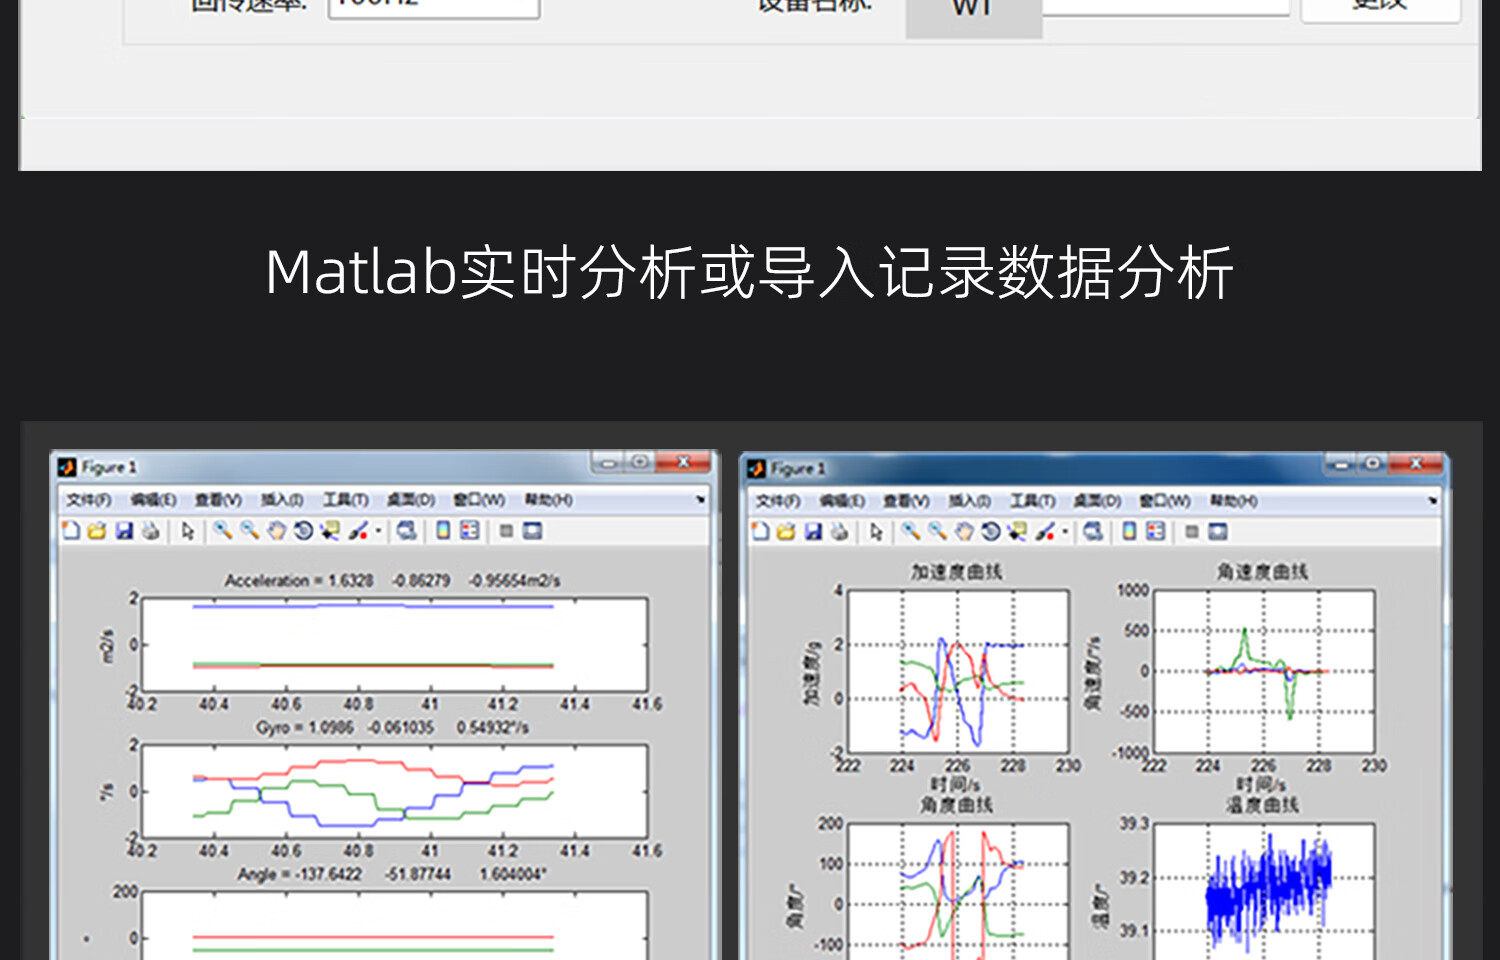Open 文件(F) menu in left Figure window
This screenshot has height=960, width=1500.
88,500
